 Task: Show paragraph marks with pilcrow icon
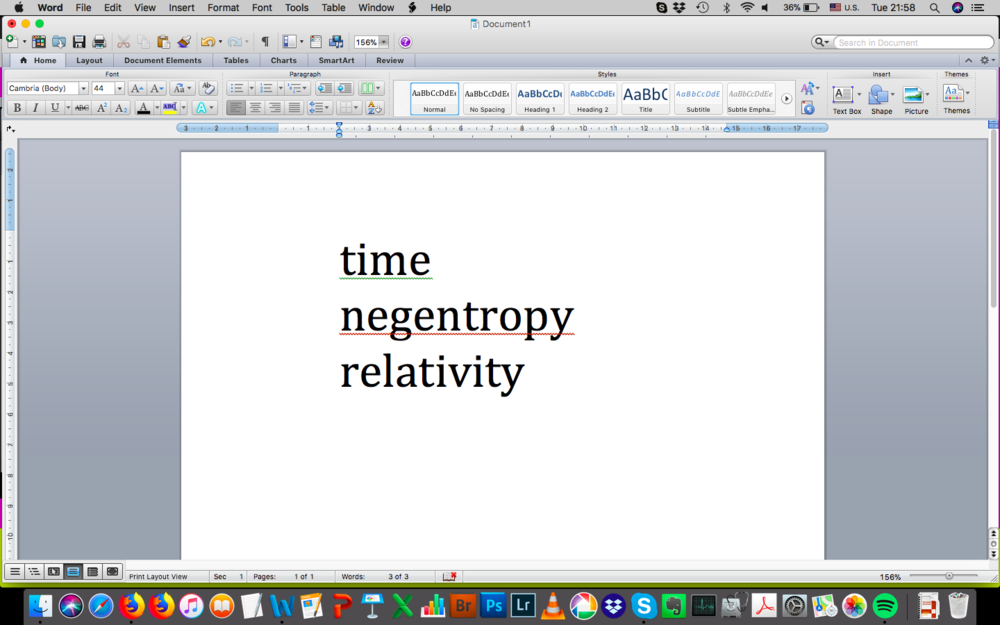pos(265,42)
